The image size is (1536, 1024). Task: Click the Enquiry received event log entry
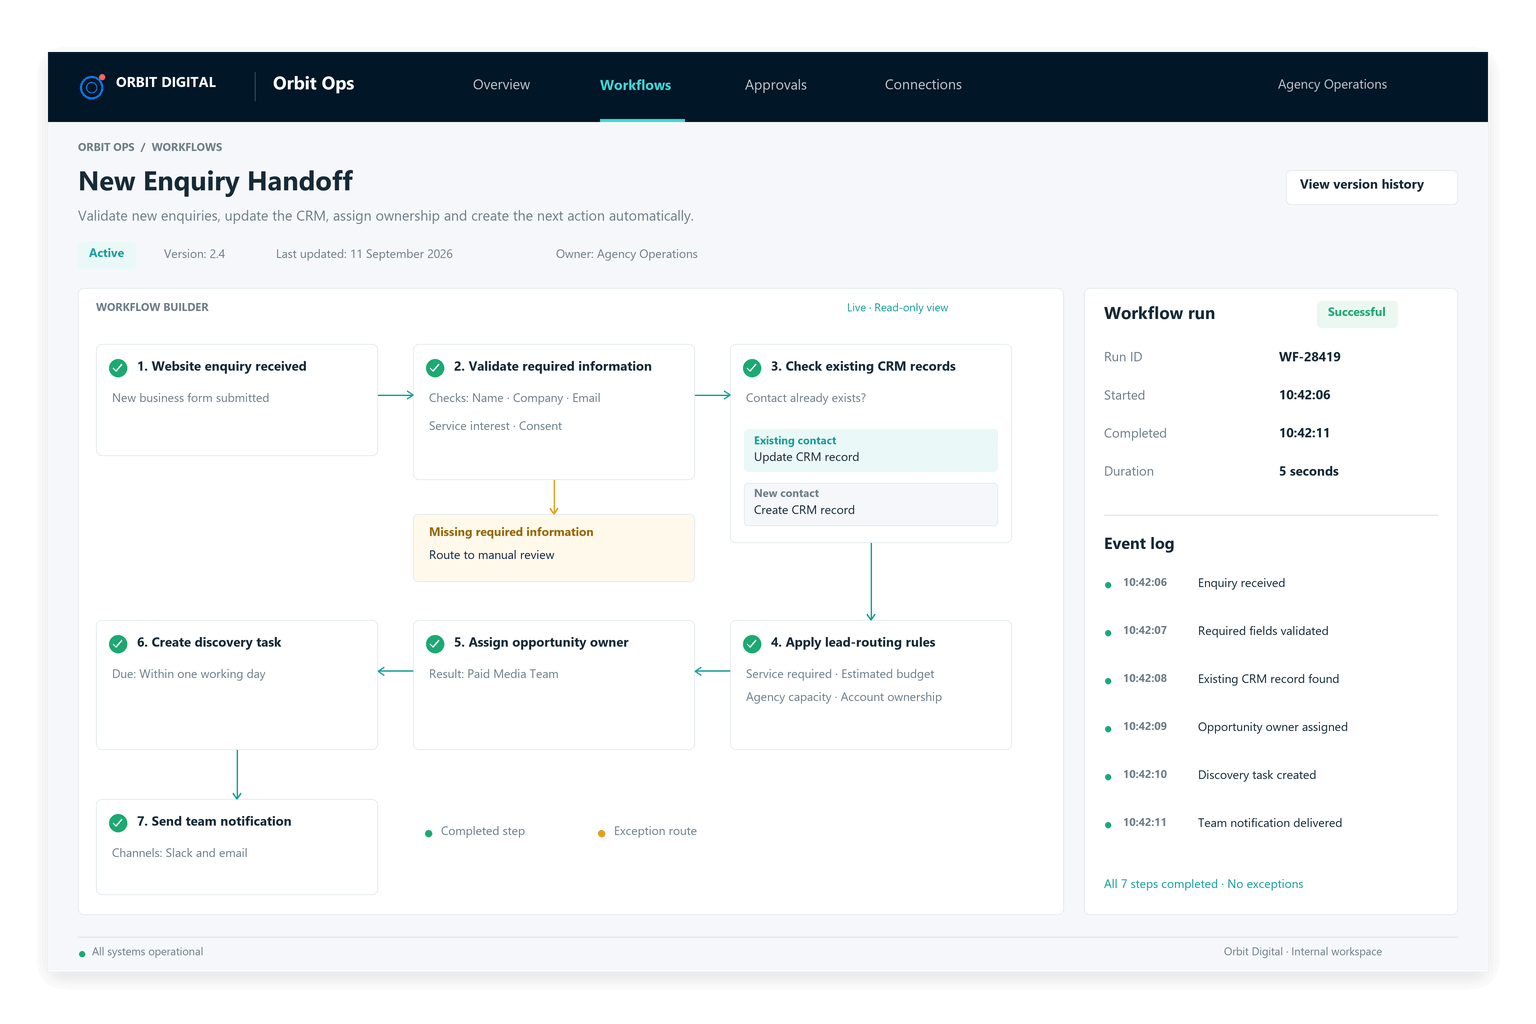(x=1241, y=583)
